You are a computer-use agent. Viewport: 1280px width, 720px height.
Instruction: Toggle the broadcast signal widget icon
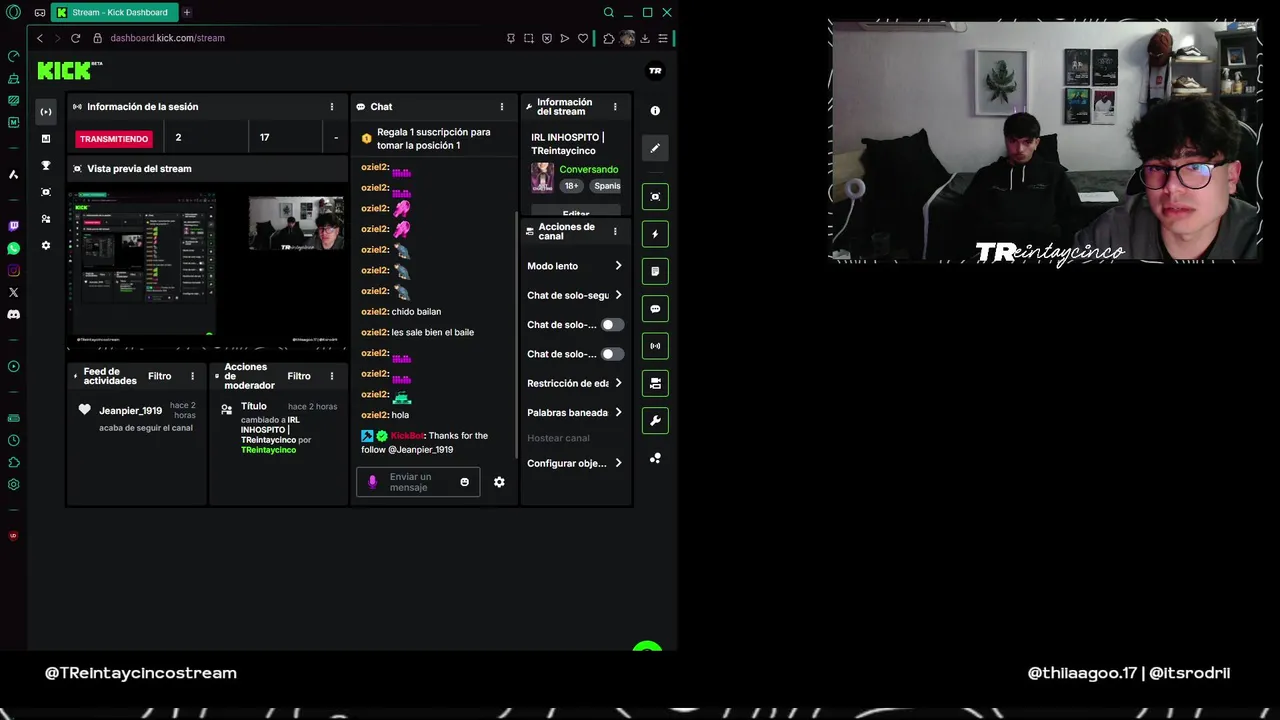pos(655,346)
